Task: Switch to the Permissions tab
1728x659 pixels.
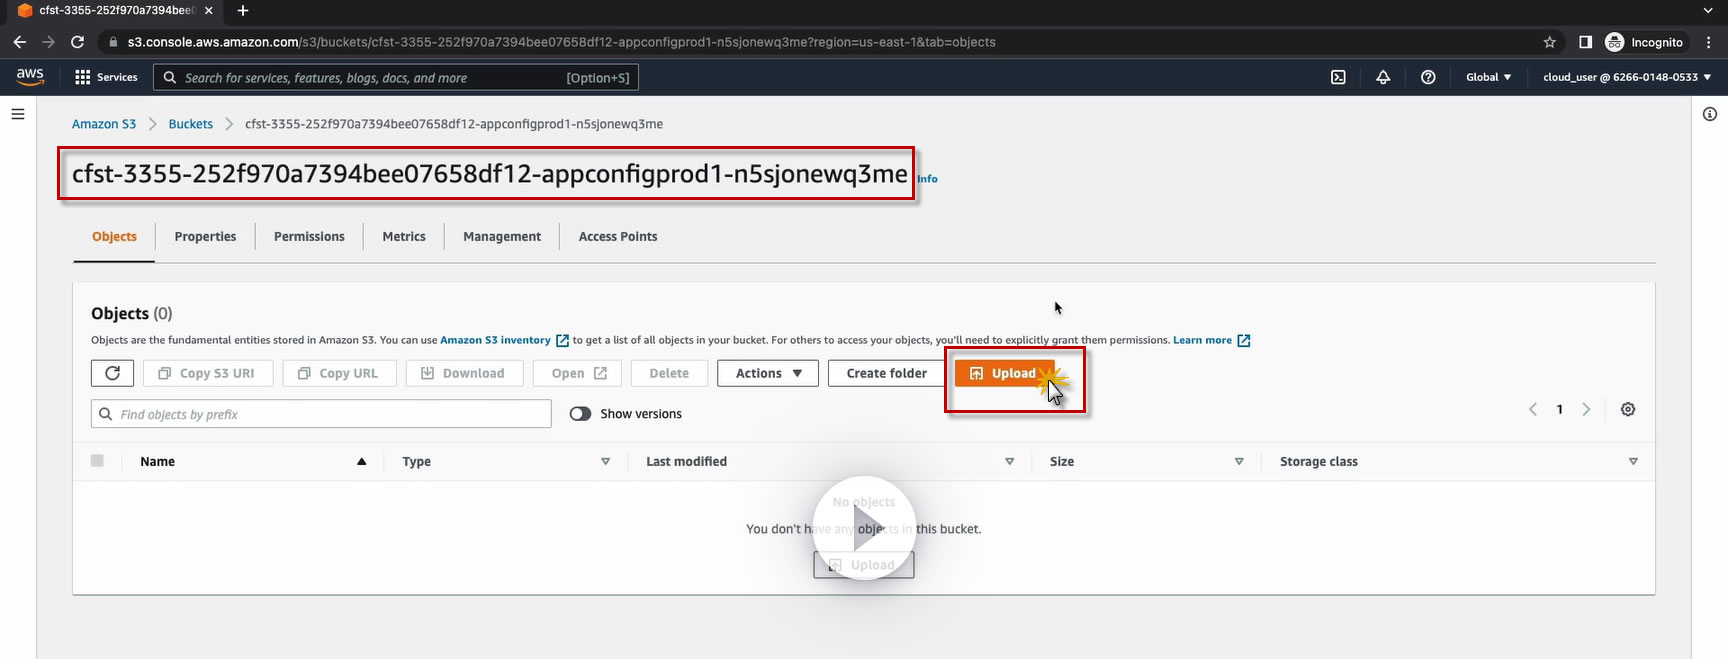Action: (309, 237)
